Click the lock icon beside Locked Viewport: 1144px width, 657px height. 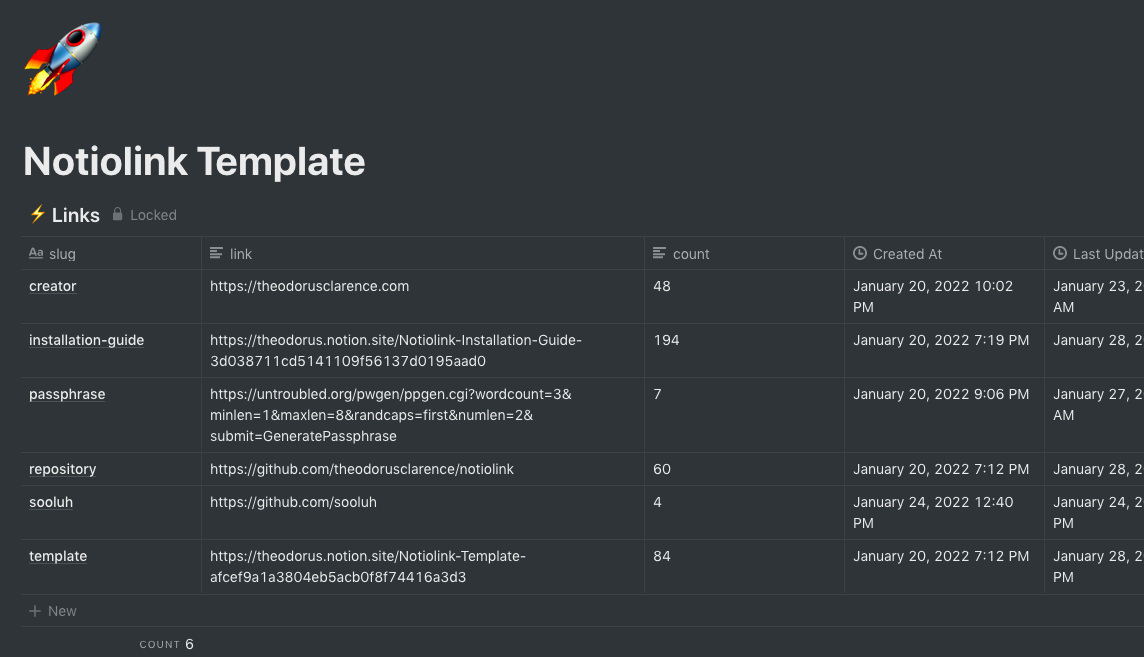[117, 215]
